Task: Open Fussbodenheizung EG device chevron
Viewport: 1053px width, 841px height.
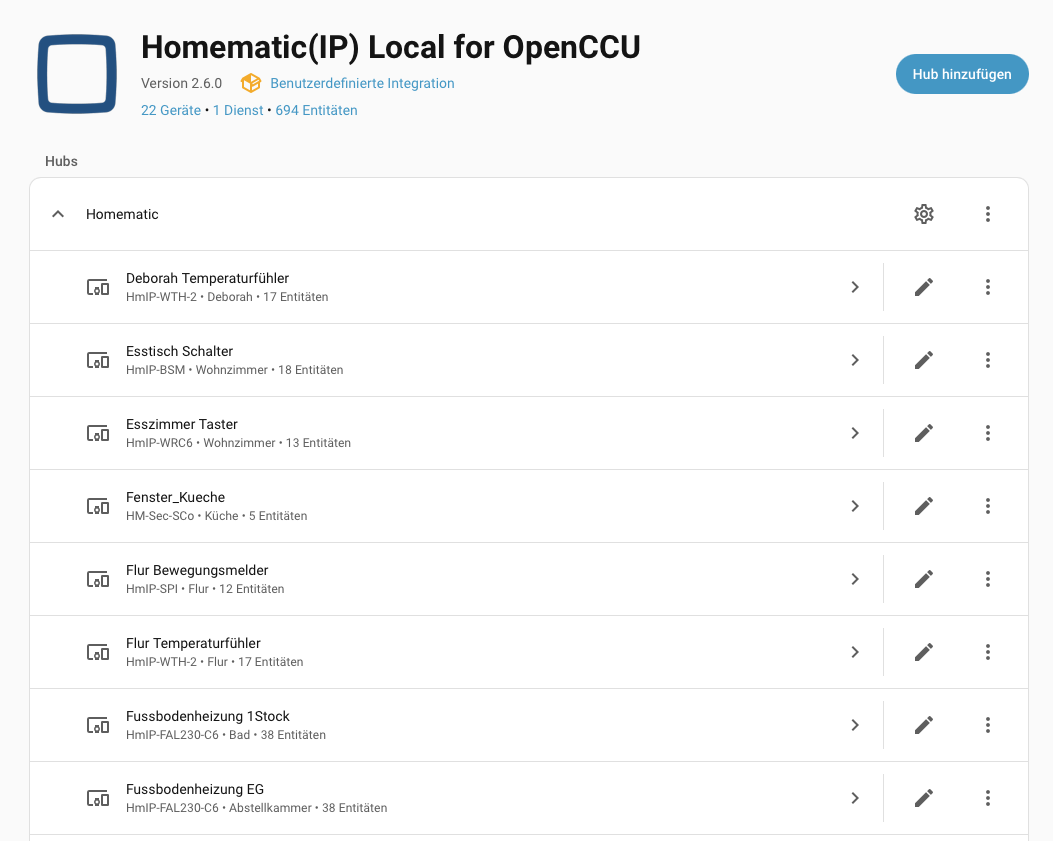Action: pyautogui.click(x=855, y=798)
